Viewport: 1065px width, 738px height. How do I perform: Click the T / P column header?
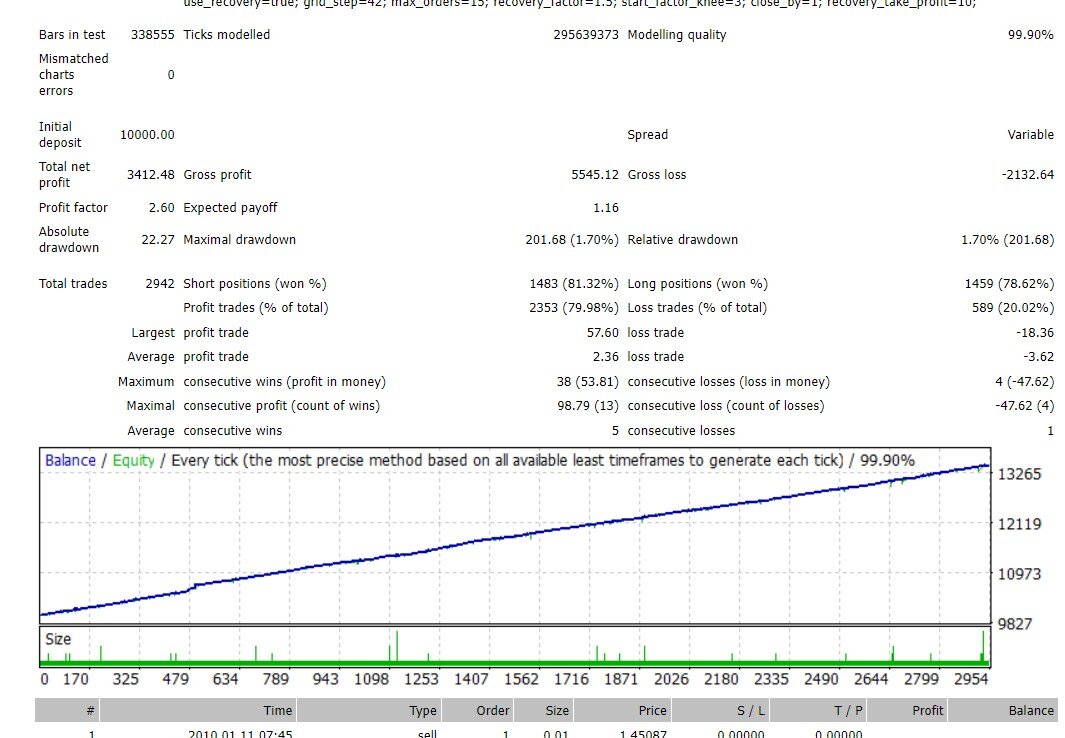pos(817,710)
